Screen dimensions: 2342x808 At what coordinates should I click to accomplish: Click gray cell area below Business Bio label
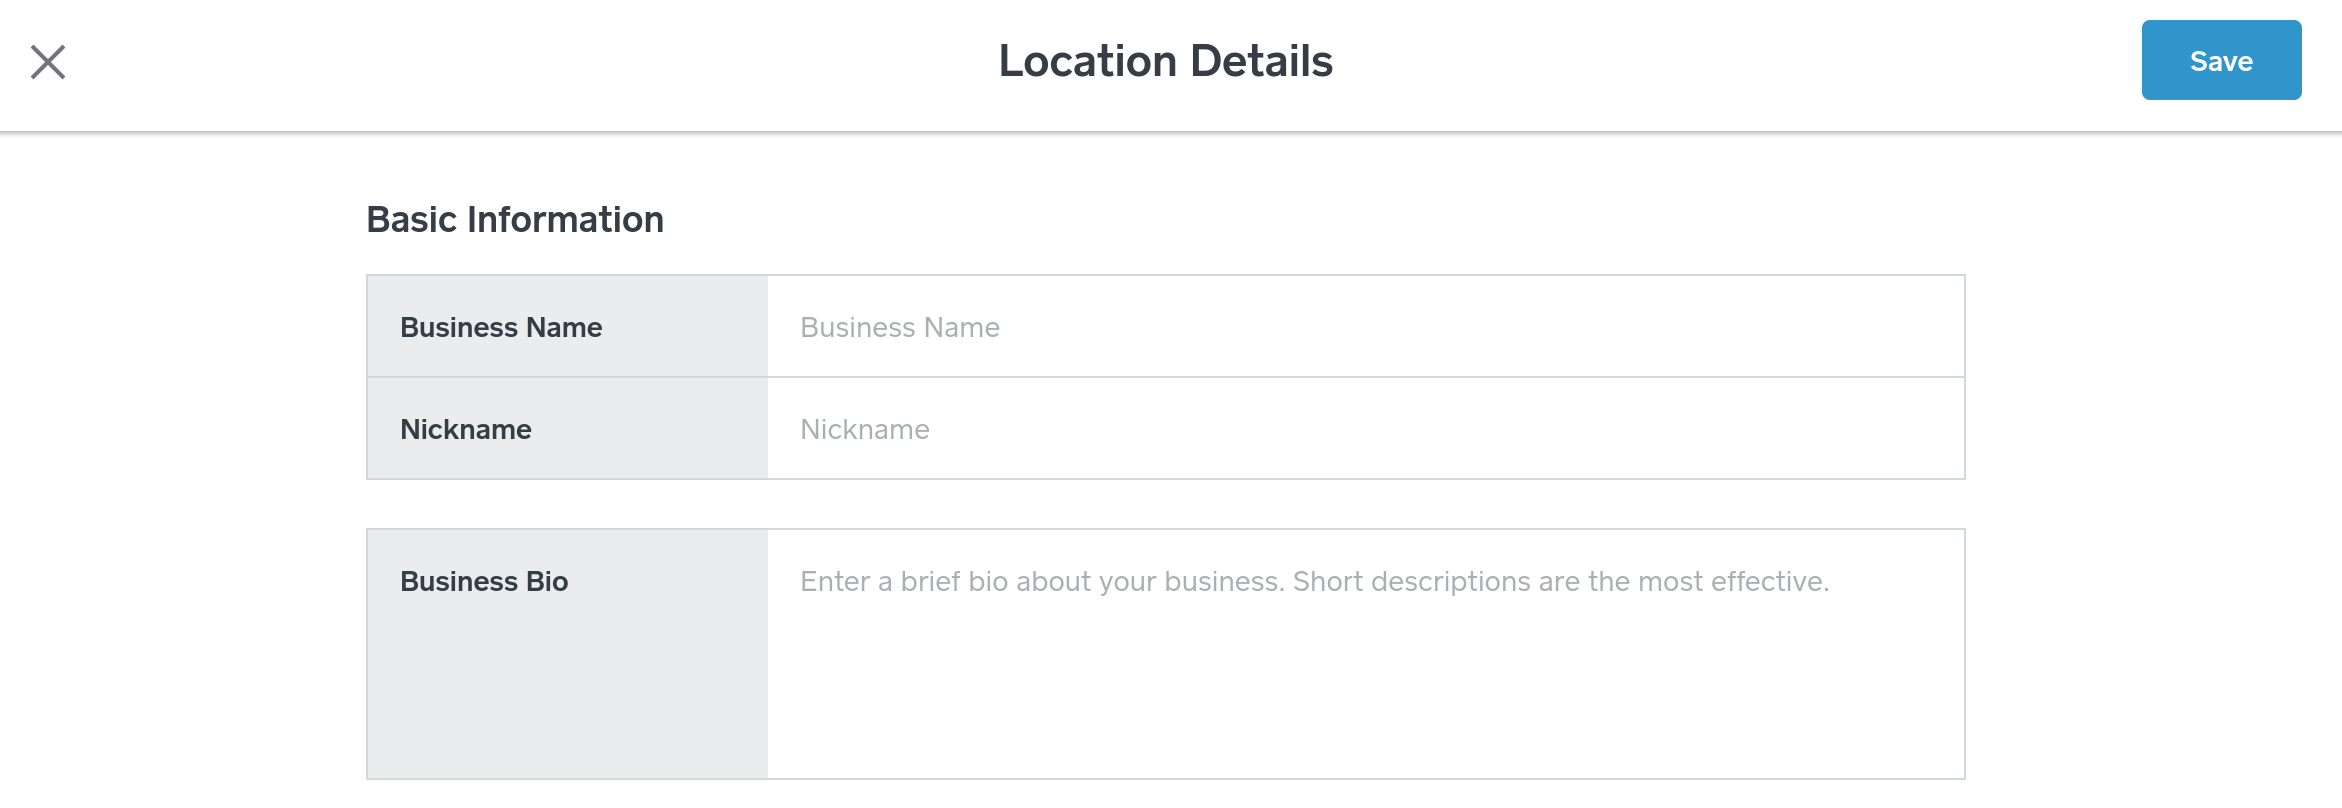(567, 700)
